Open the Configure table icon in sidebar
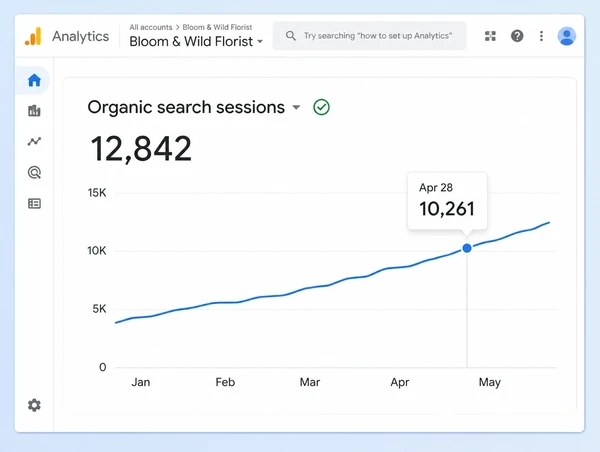This screenshot has width=600, height=452. pos(34,203)
